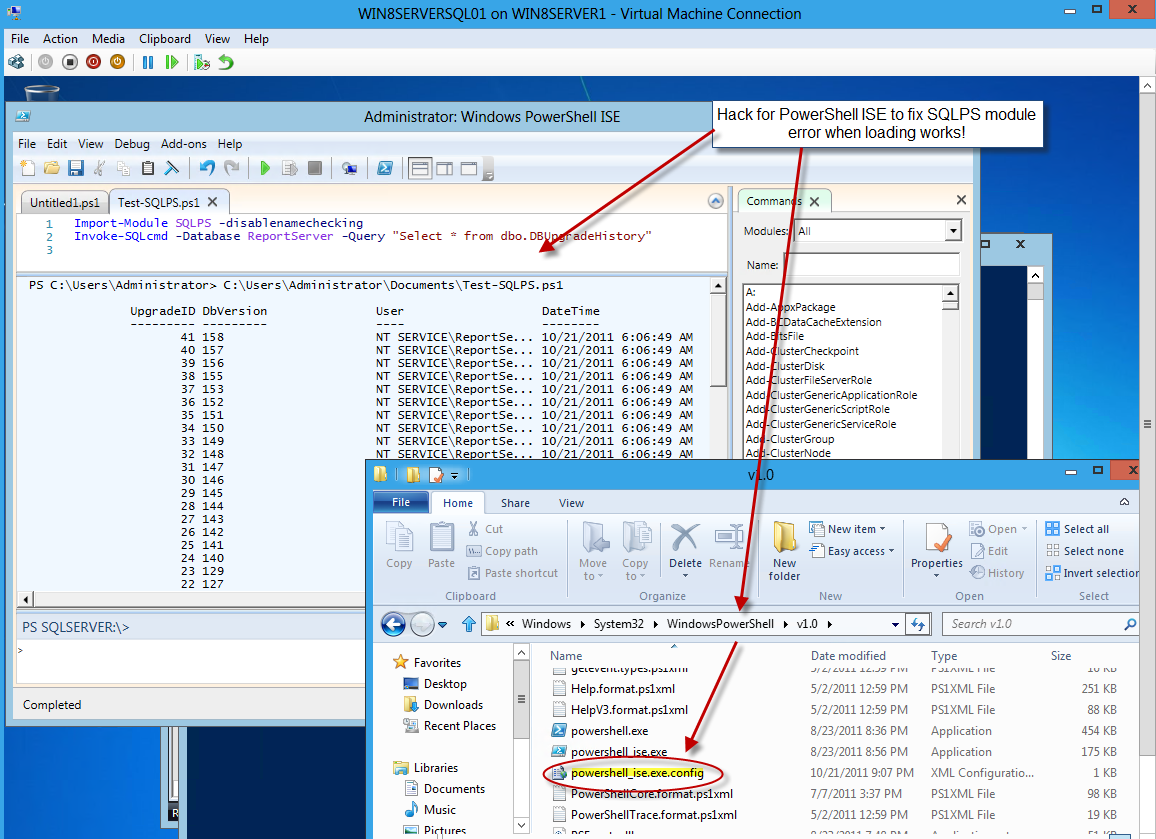The height and width of the screenshot is (839, 1156).
Task: Click New Remote PowerShell Tab icon
Action: coord(349,168)
